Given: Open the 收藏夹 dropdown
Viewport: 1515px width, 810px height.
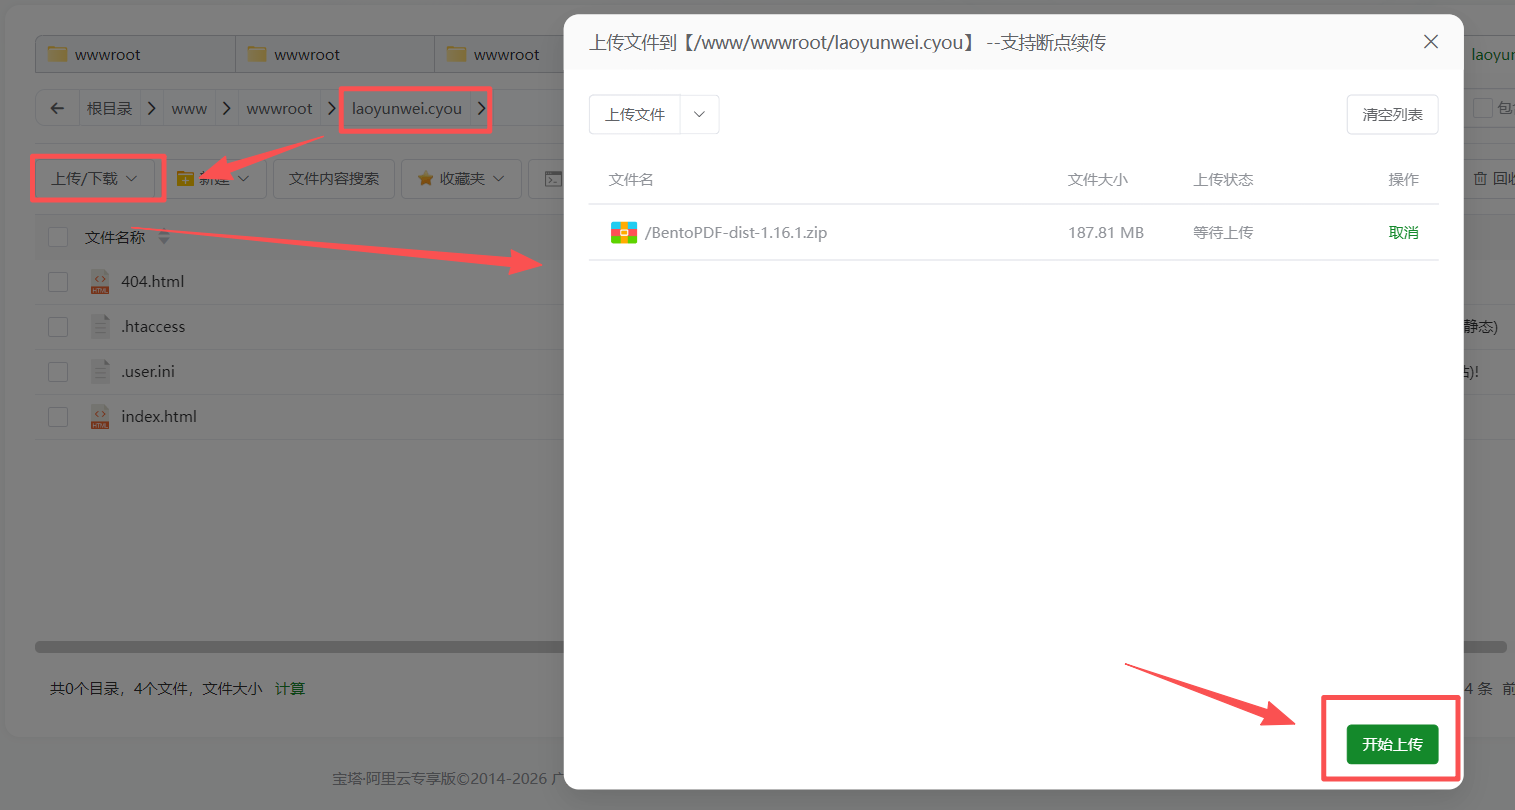Looking at the screenshot, I should [x=461, y=179].
